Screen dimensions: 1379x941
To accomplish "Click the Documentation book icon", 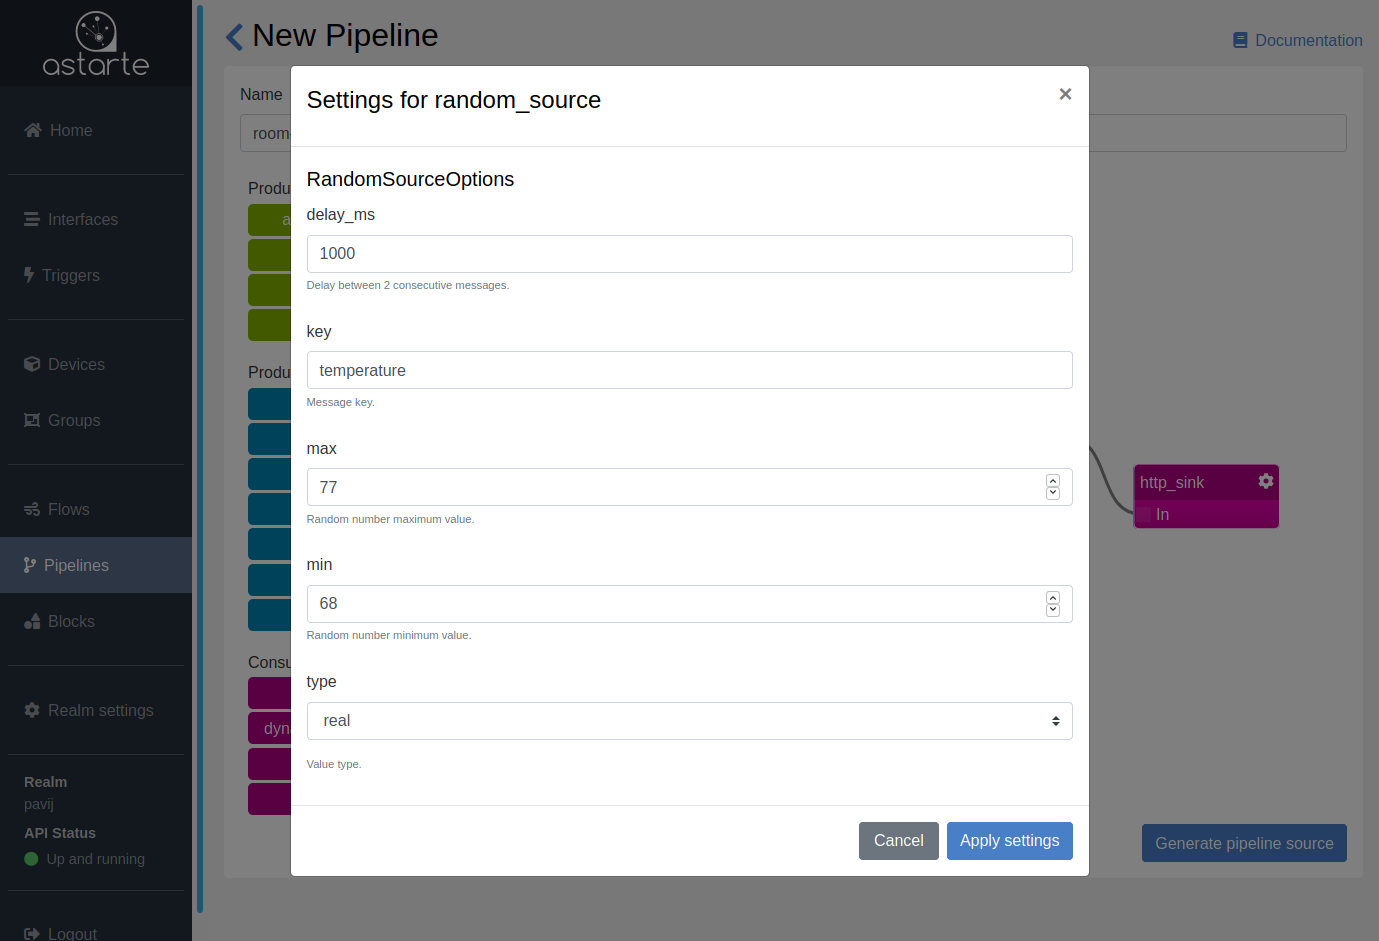I will [x=1240, y=41].
